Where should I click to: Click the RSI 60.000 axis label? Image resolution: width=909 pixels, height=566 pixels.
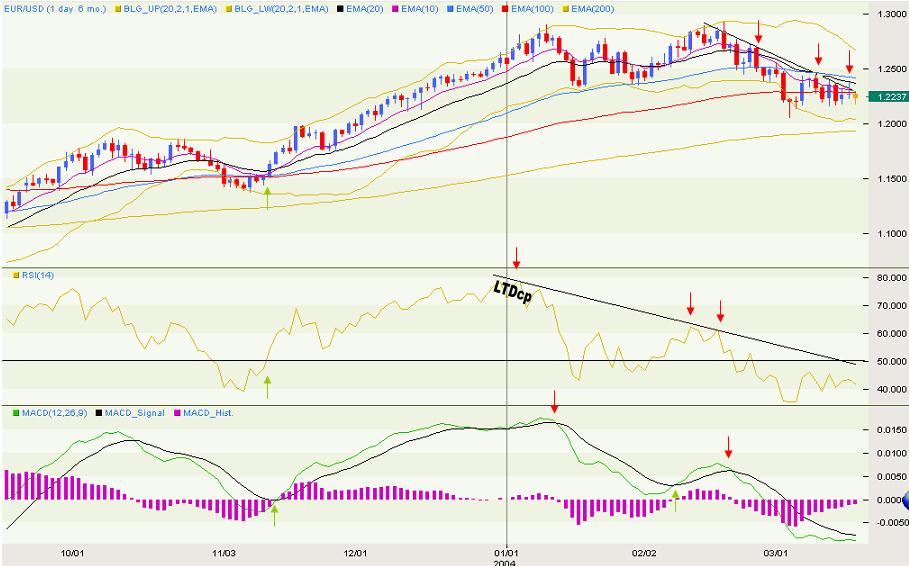click(x=893, y=333)
